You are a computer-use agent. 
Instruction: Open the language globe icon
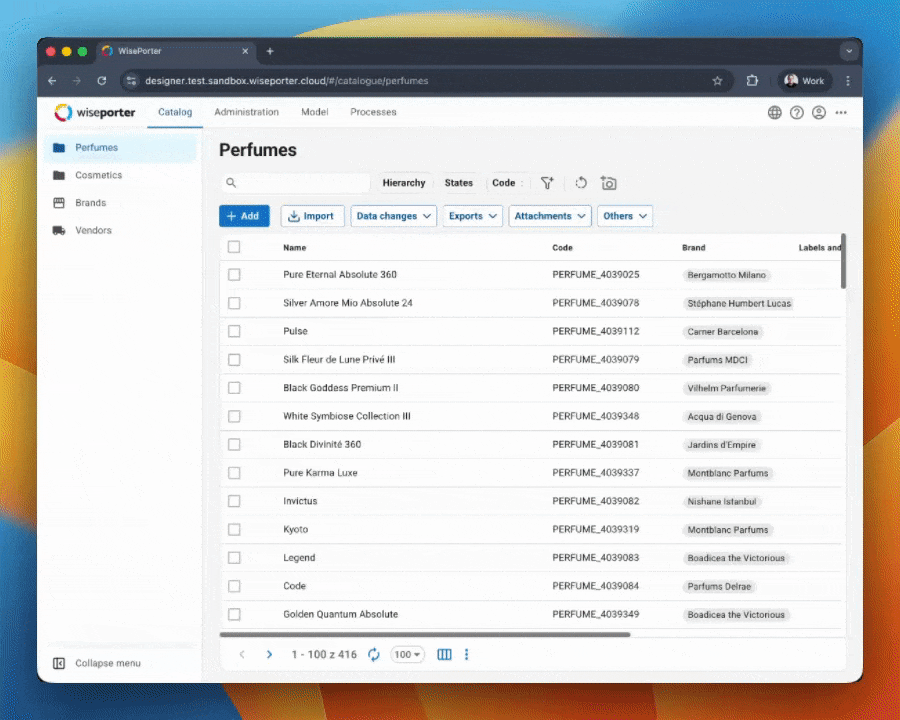click(775, 113)
